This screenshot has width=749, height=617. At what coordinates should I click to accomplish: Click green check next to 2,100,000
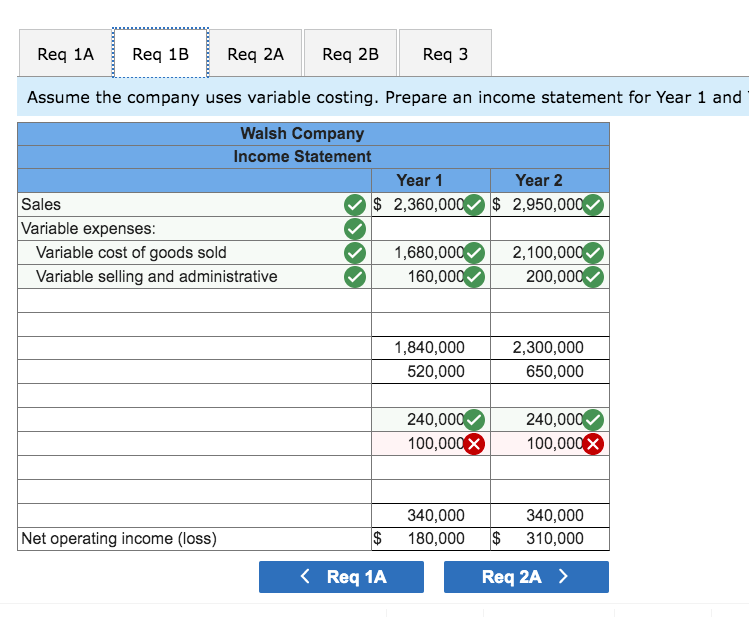pos(593,253)
